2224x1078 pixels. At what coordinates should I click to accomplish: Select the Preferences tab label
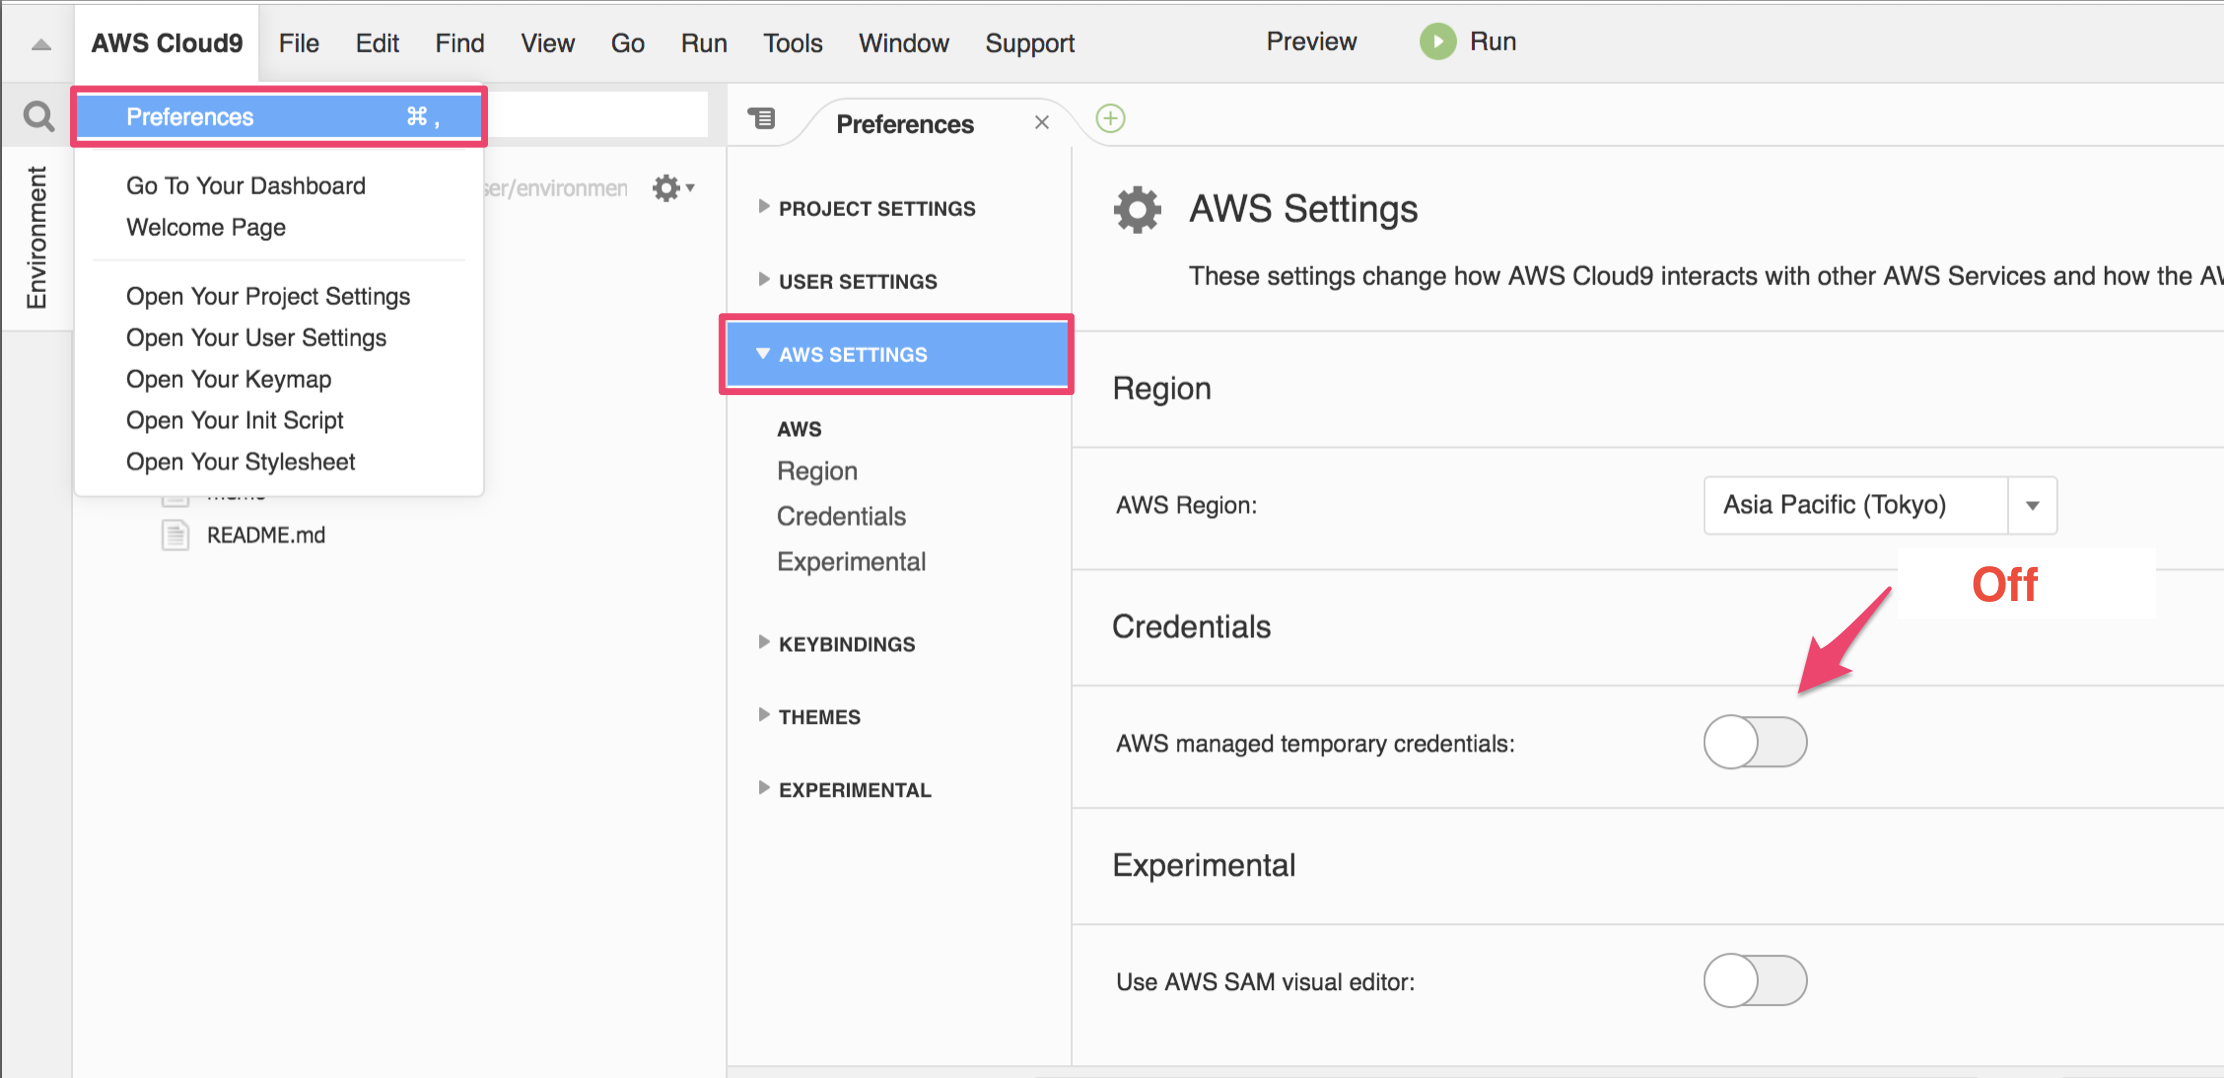(x=905, y=124)
